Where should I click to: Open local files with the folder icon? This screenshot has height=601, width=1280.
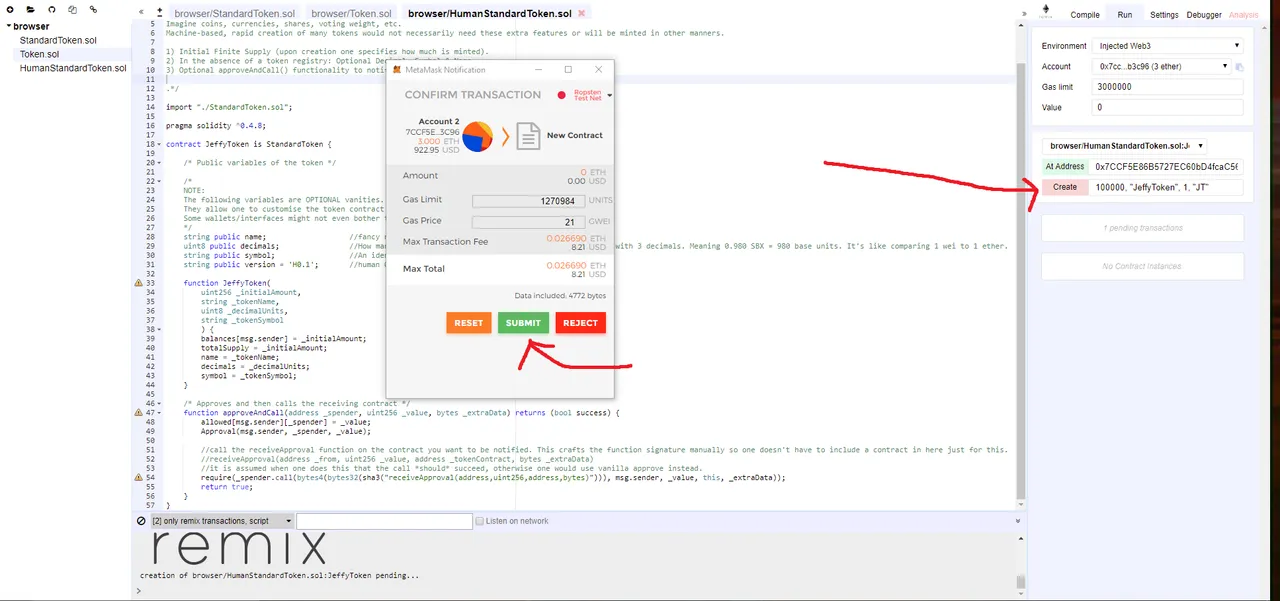point(30,9)
